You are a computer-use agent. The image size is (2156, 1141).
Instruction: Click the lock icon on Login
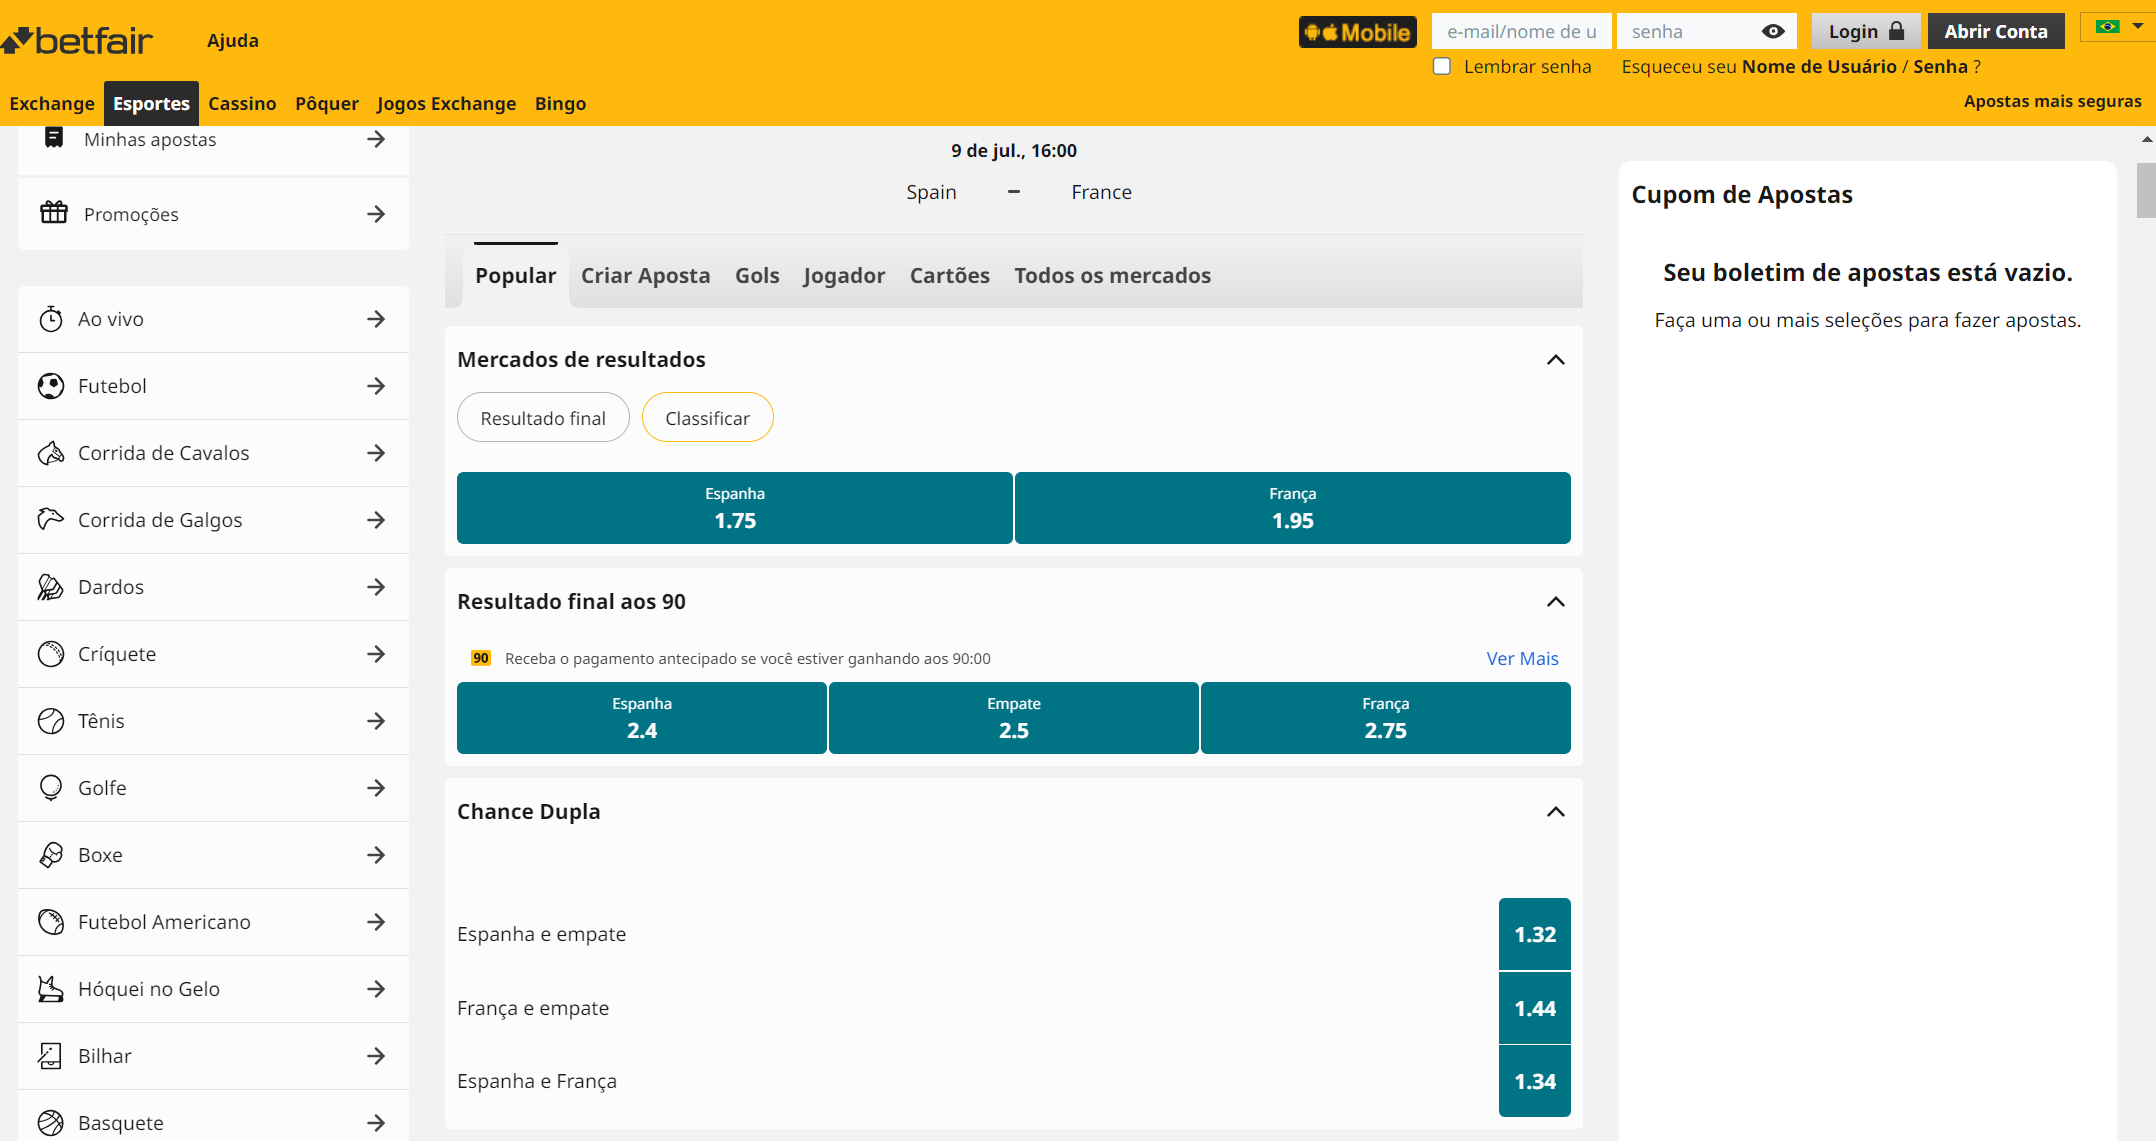1896,31
